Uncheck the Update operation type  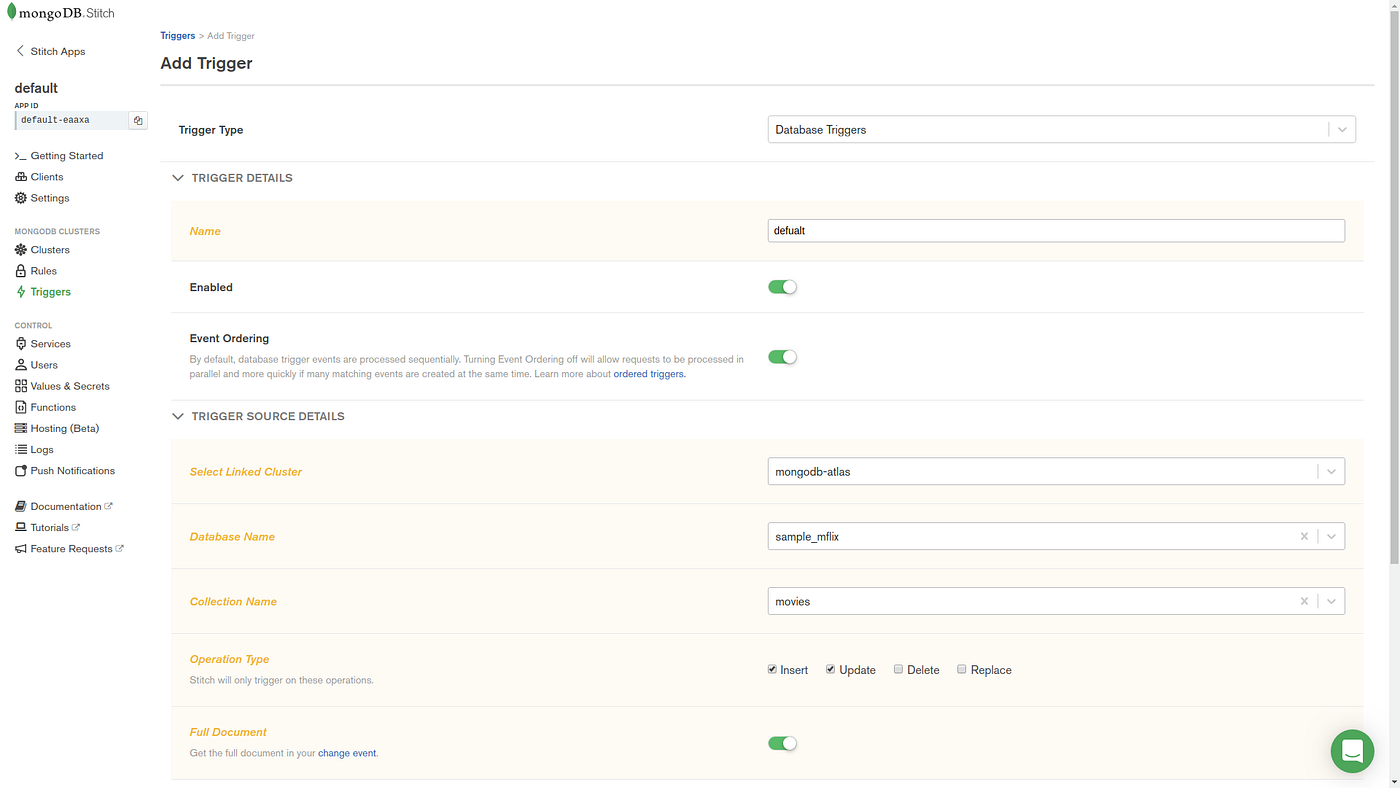coord(829,668)
